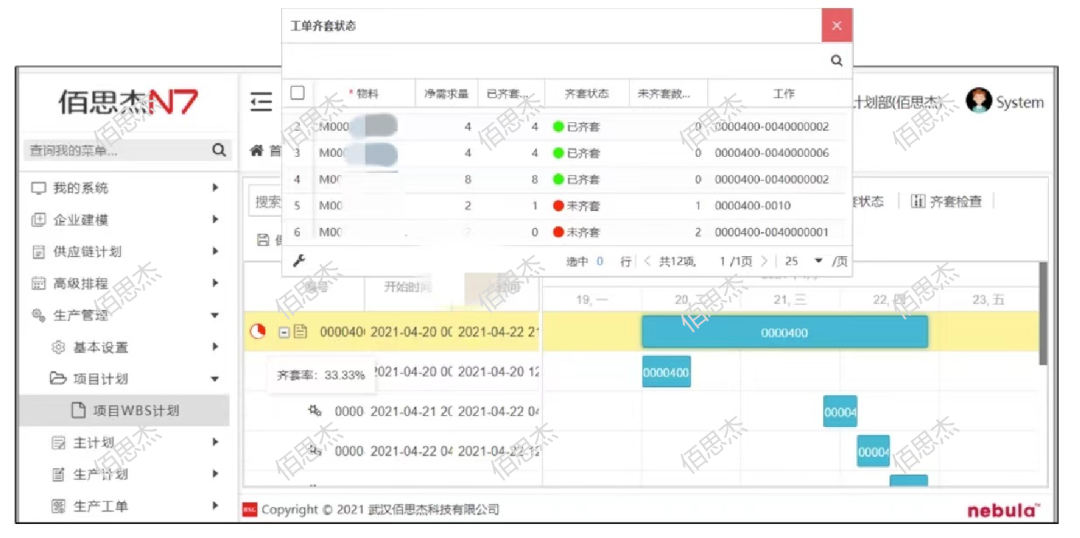Expand the 供应链计划 arrow

click(215, 251)
